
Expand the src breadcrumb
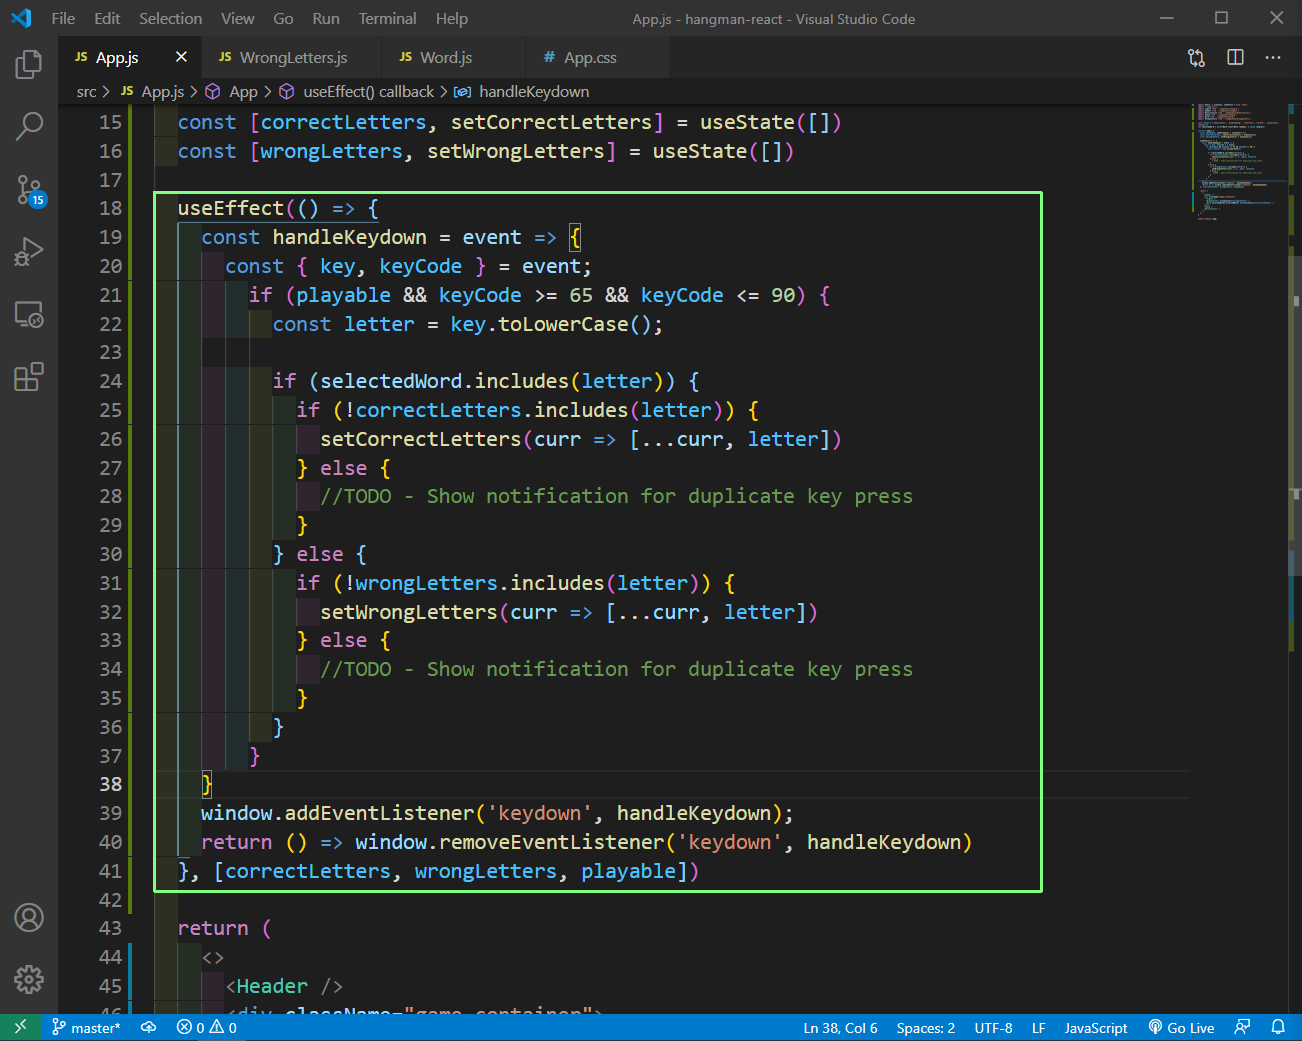point(87,92)
